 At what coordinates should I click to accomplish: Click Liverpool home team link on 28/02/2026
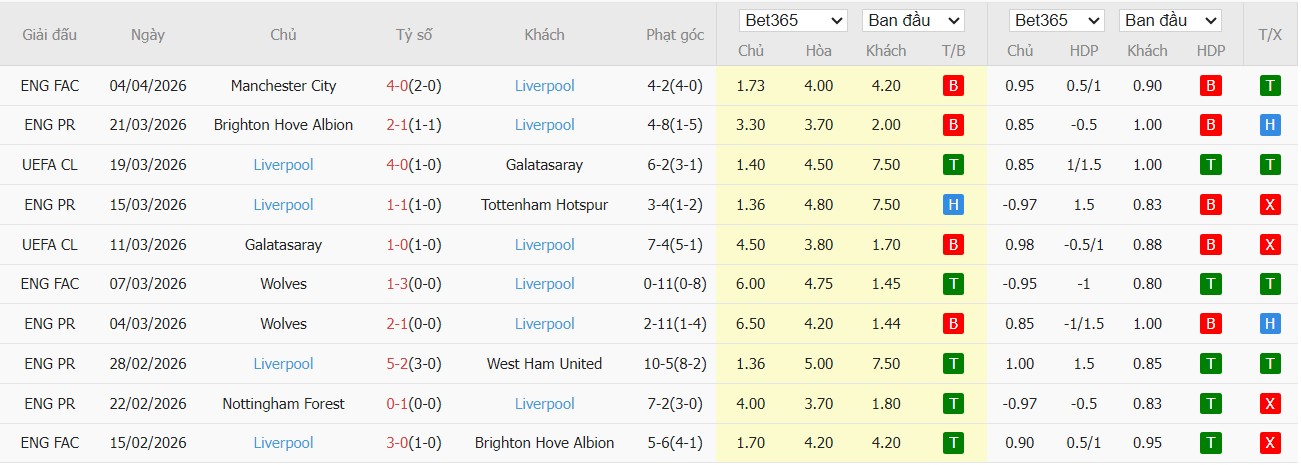coord(283,364)
